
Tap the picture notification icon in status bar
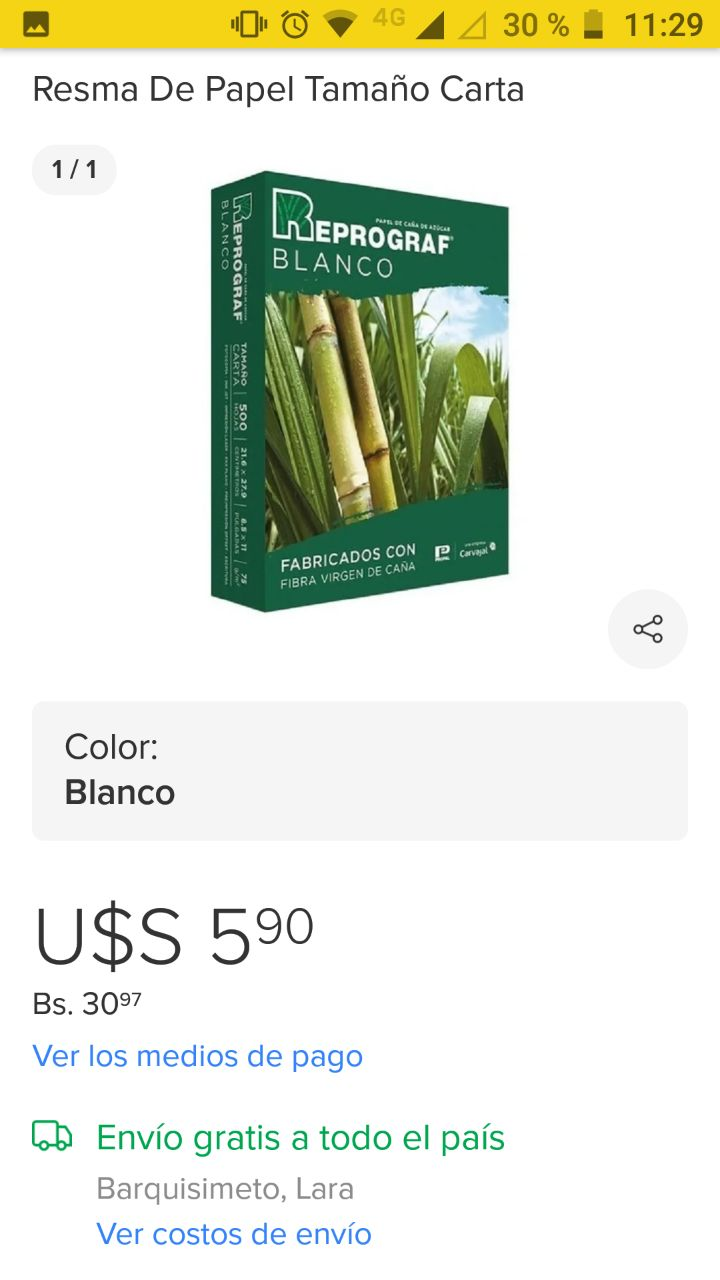[x=36, y=24]
